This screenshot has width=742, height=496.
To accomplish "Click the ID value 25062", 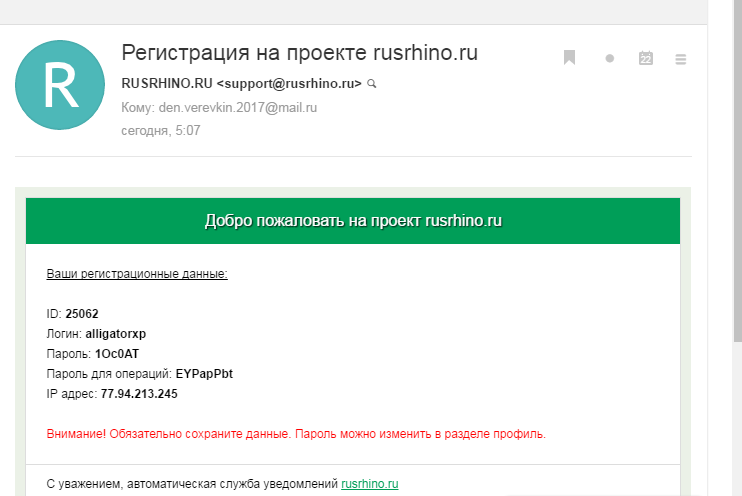I will tap(82, 314).
